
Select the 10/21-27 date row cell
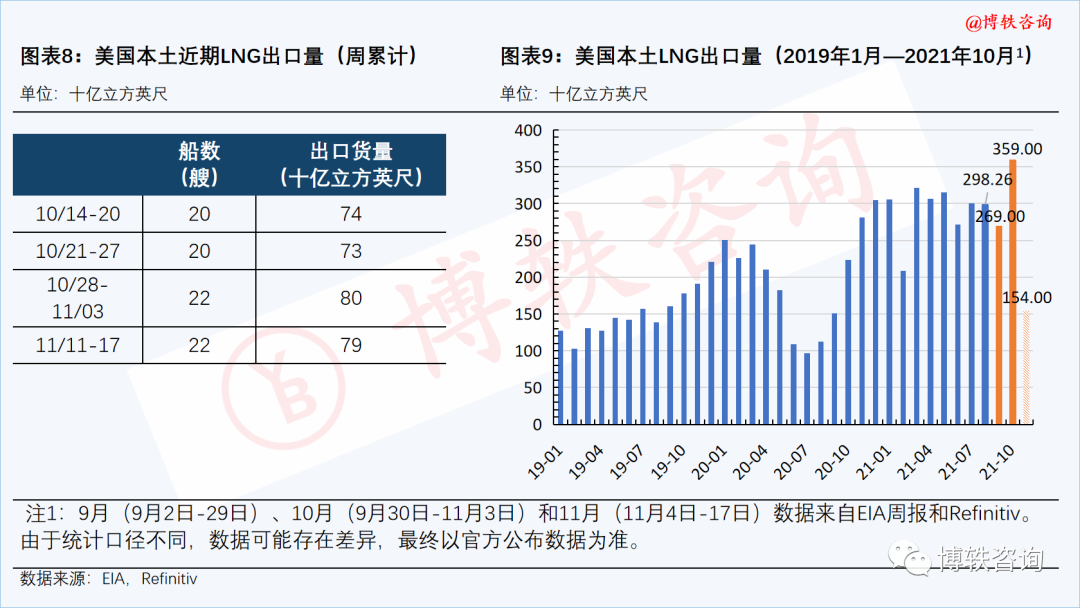tap(77, 251)
